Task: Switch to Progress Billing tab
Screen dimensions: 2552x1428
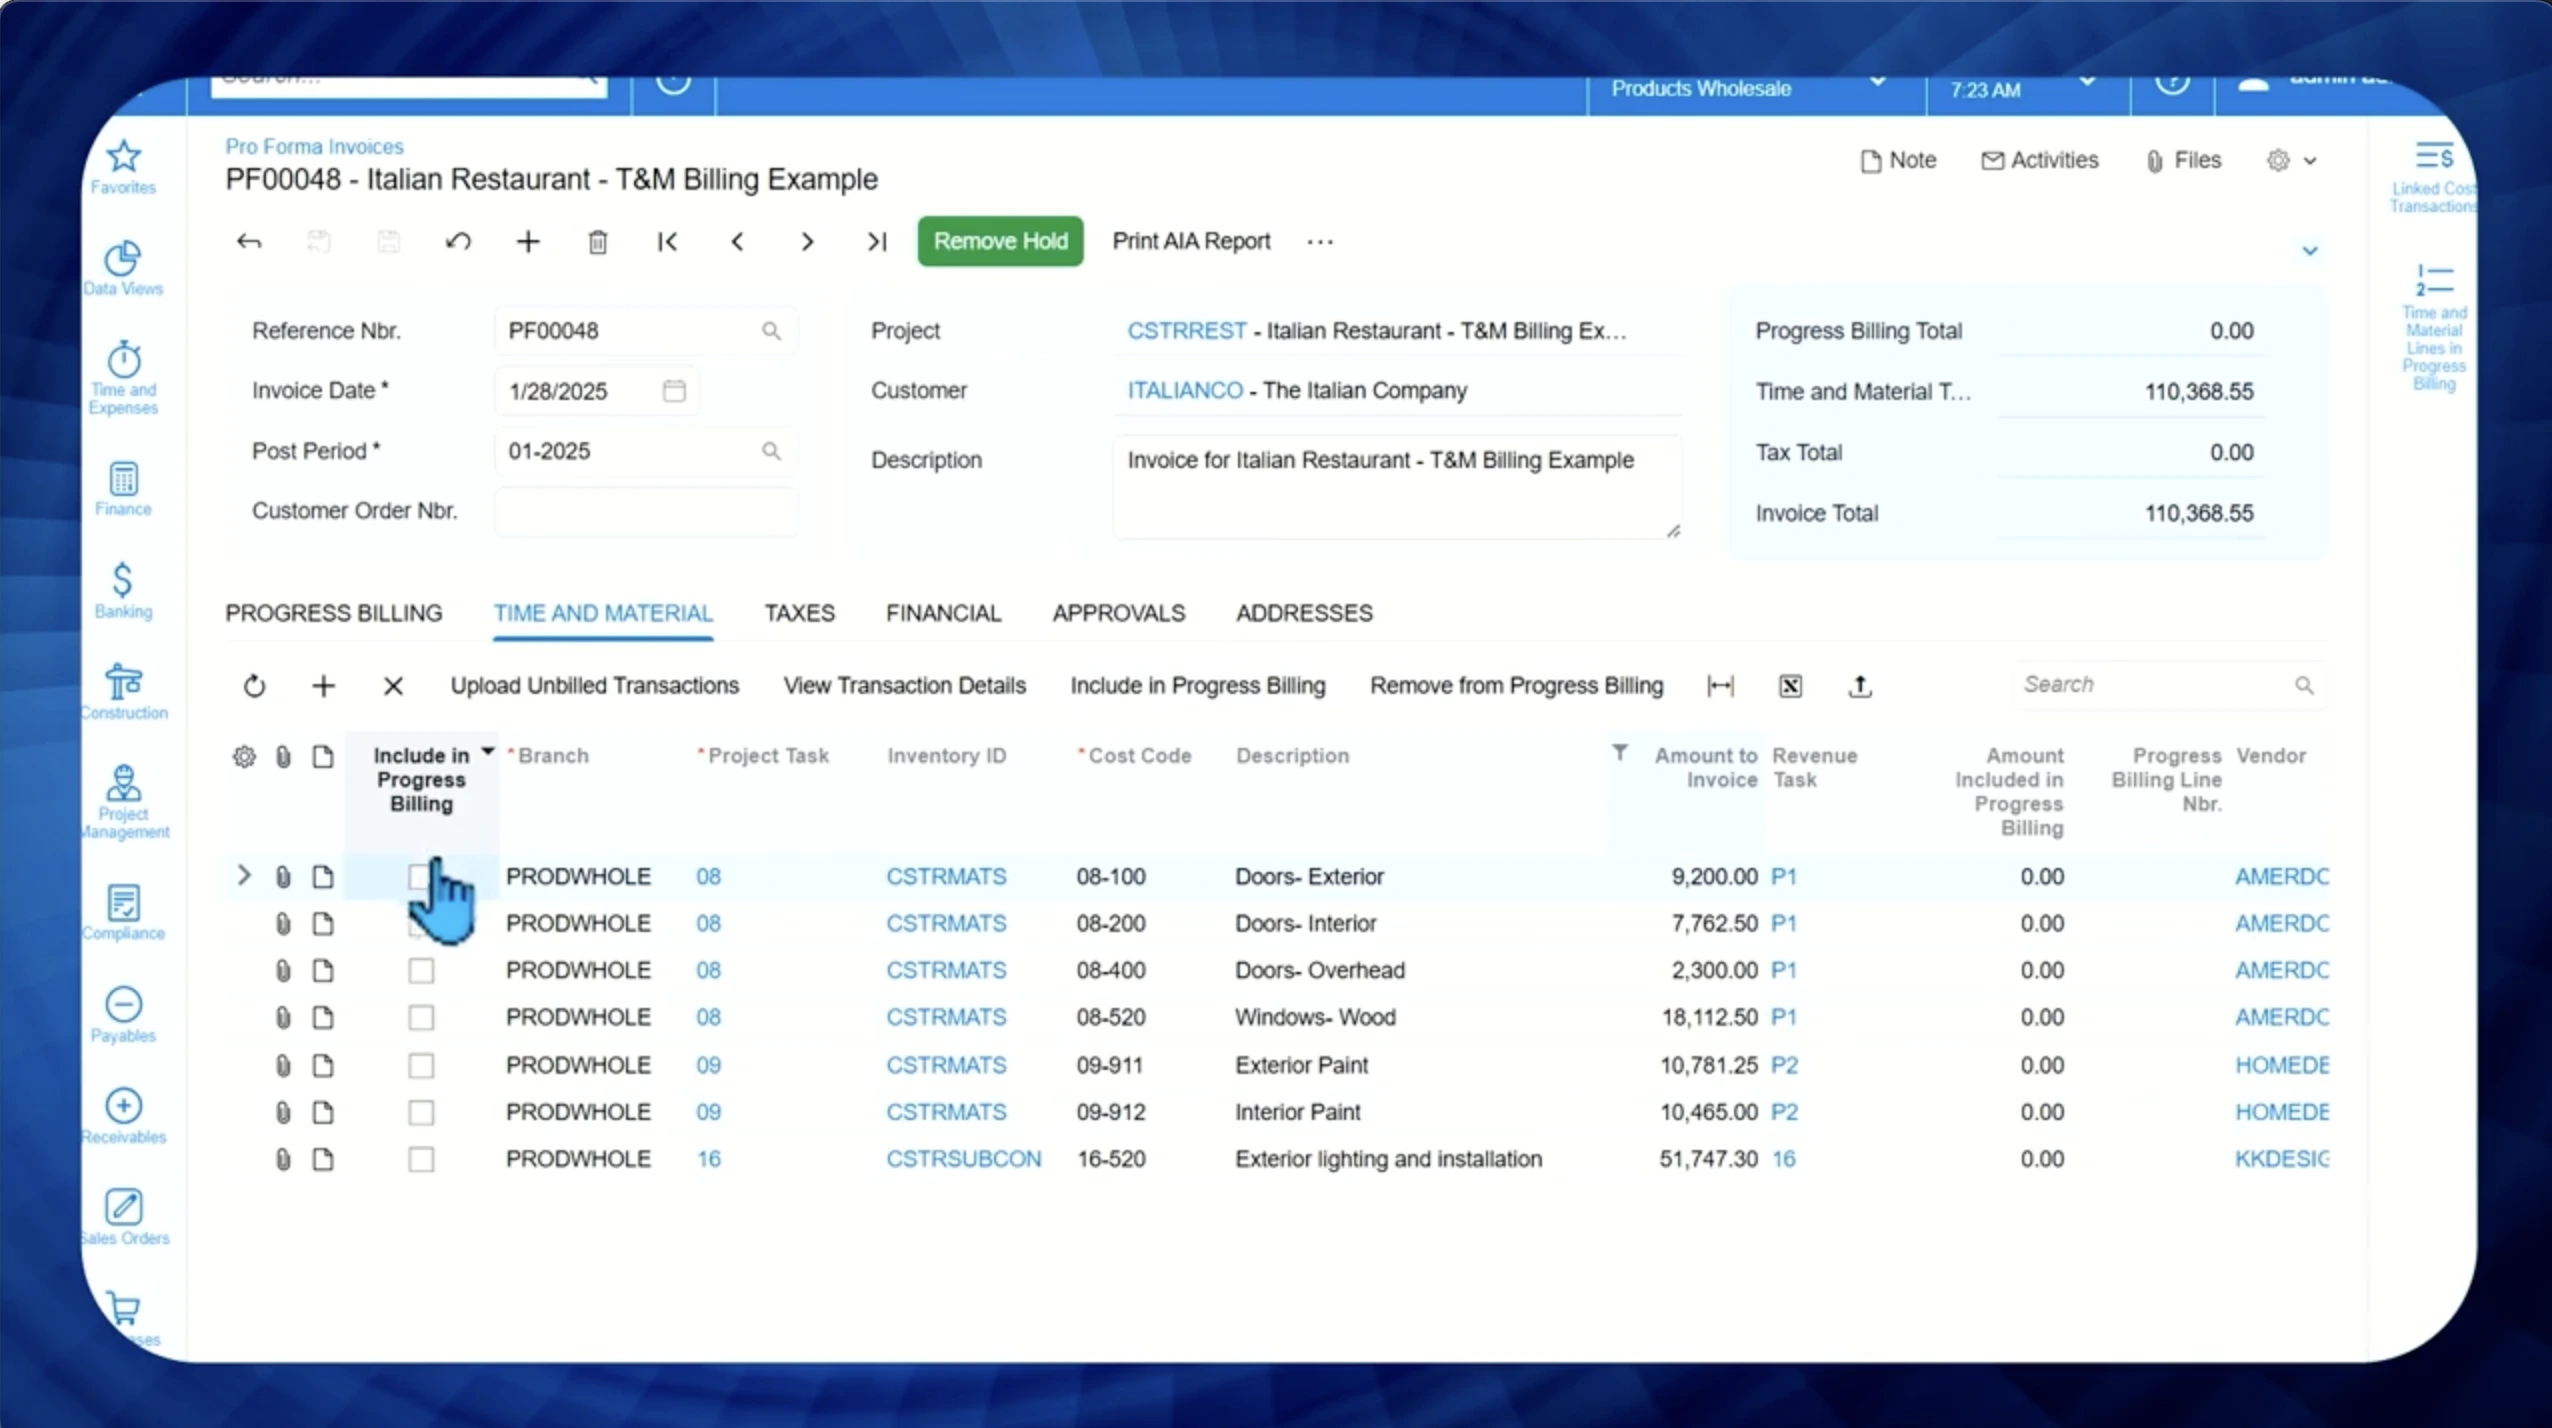Action: click(x=333, y=613)
